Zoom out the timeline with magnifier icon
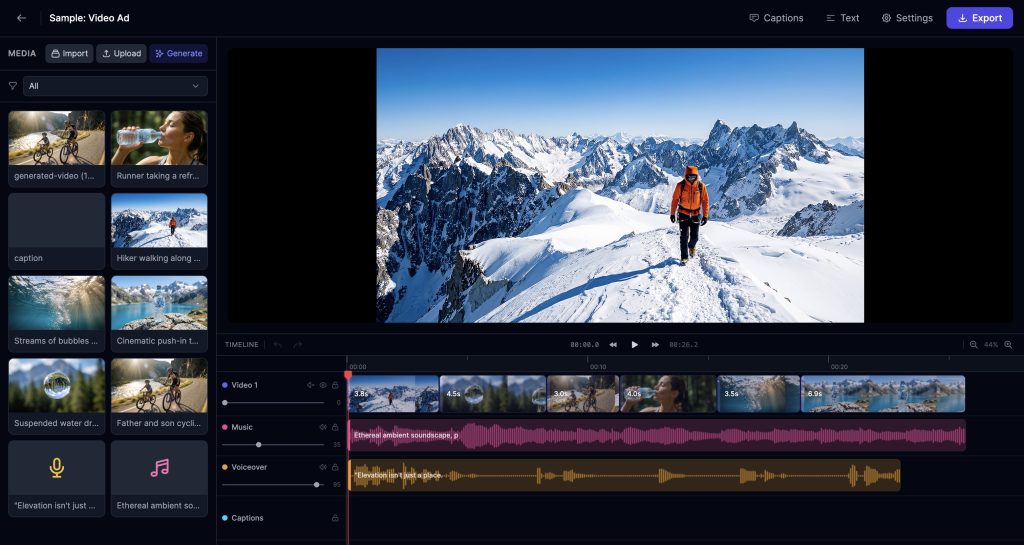This screenshot has width=1024, height=545. pos(973,345)
